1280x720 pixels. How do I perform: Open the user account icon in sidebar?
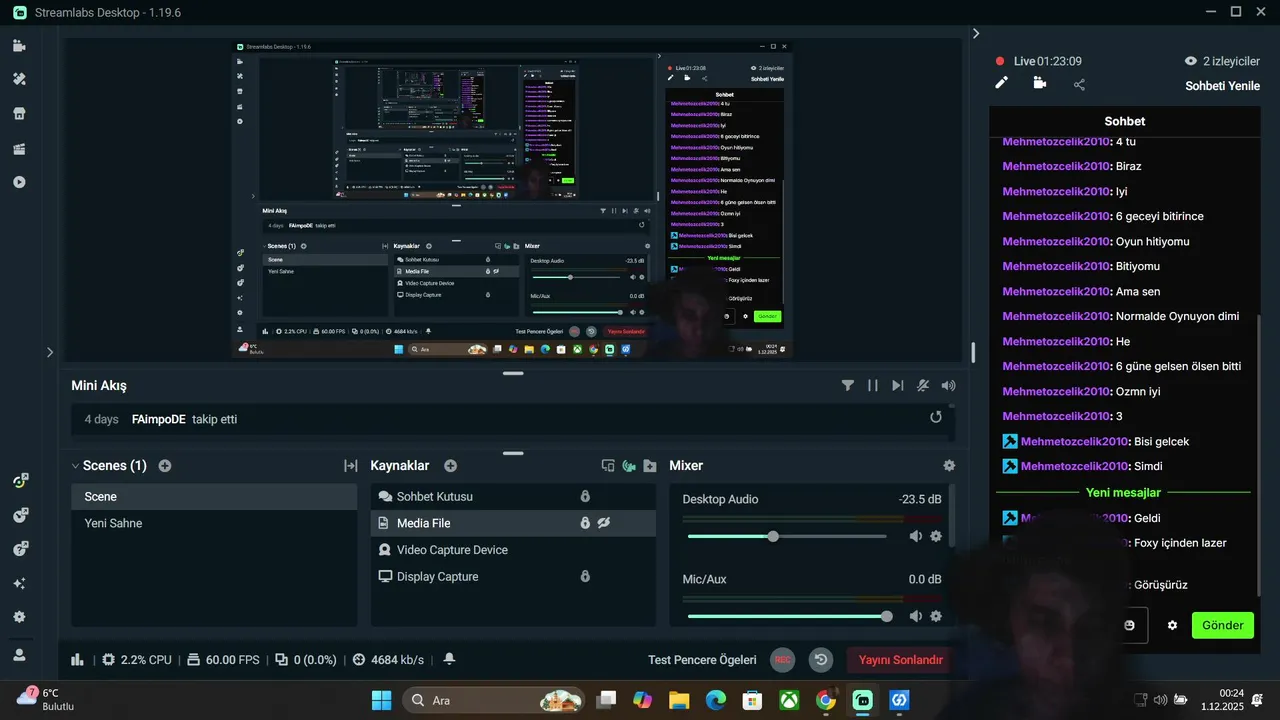coord(19,654)
